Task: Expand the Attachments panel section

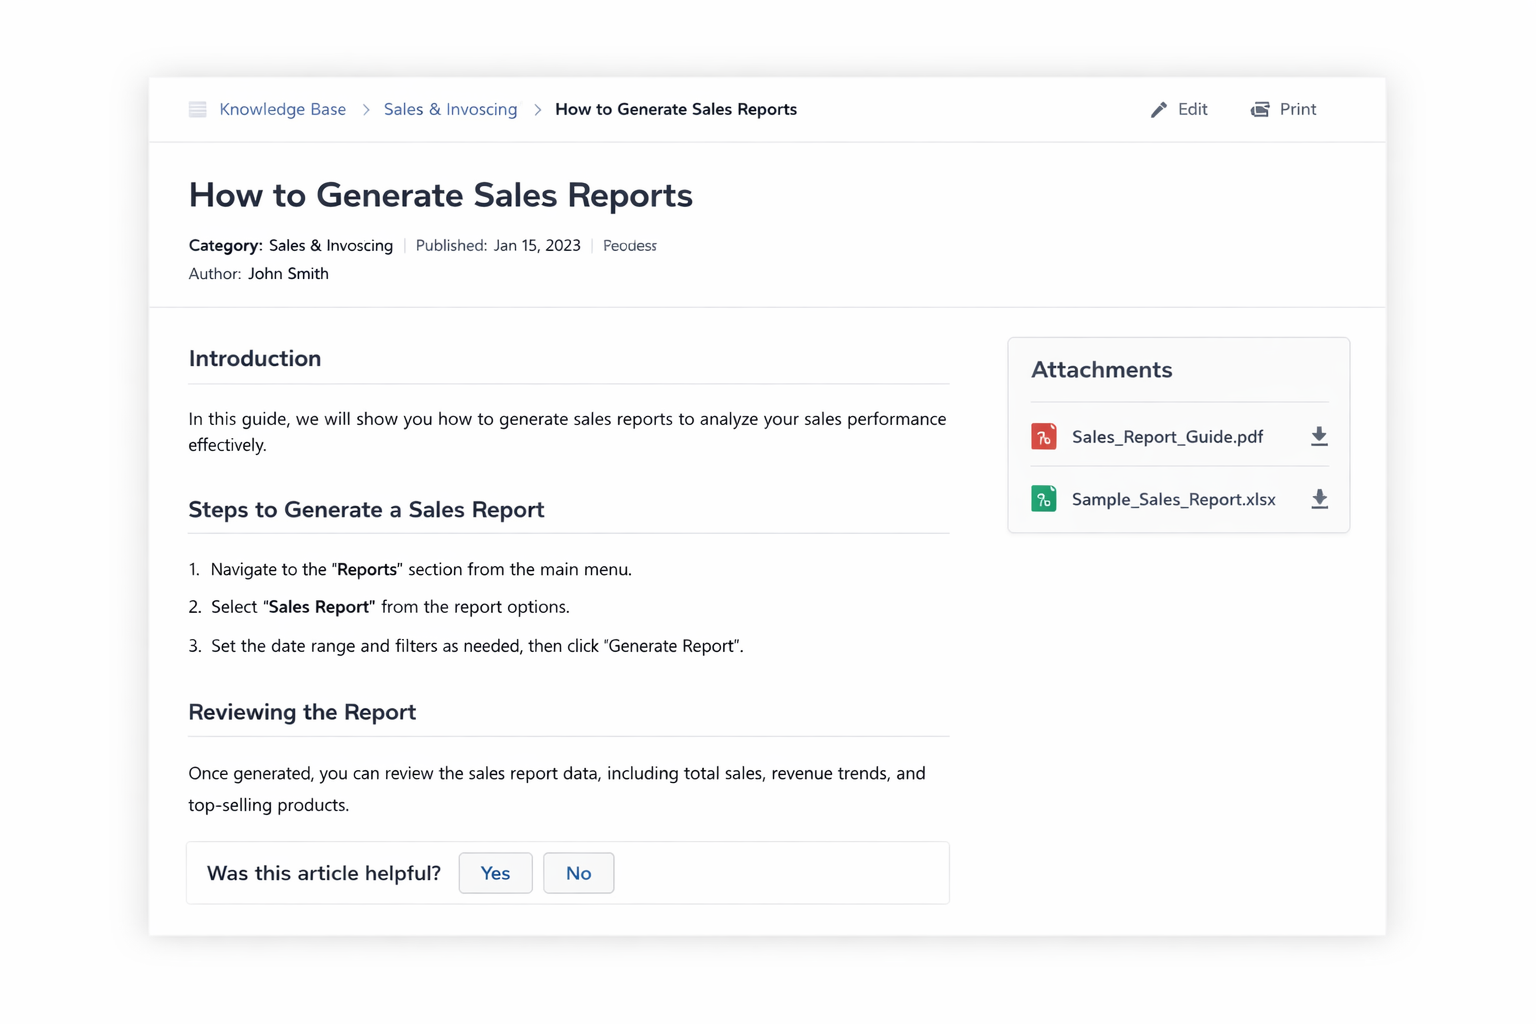Action: coord(1101,369)
